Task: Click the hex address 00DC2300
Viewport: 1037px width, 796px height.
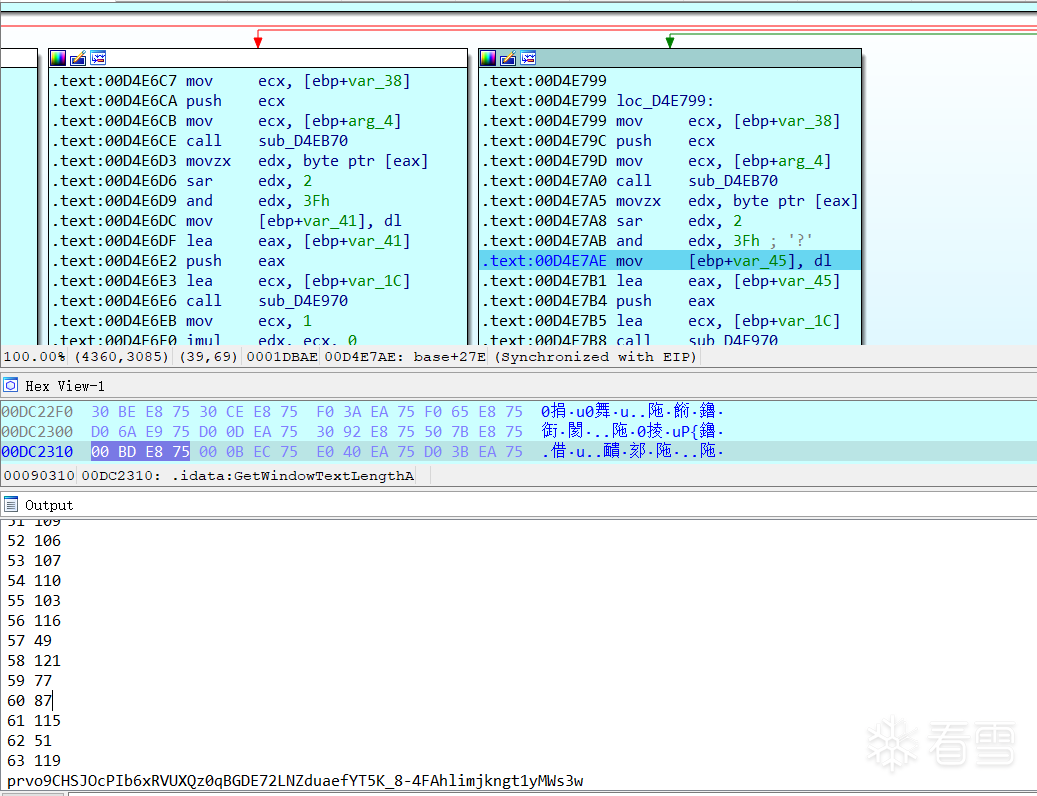Action: pos(37,432)
